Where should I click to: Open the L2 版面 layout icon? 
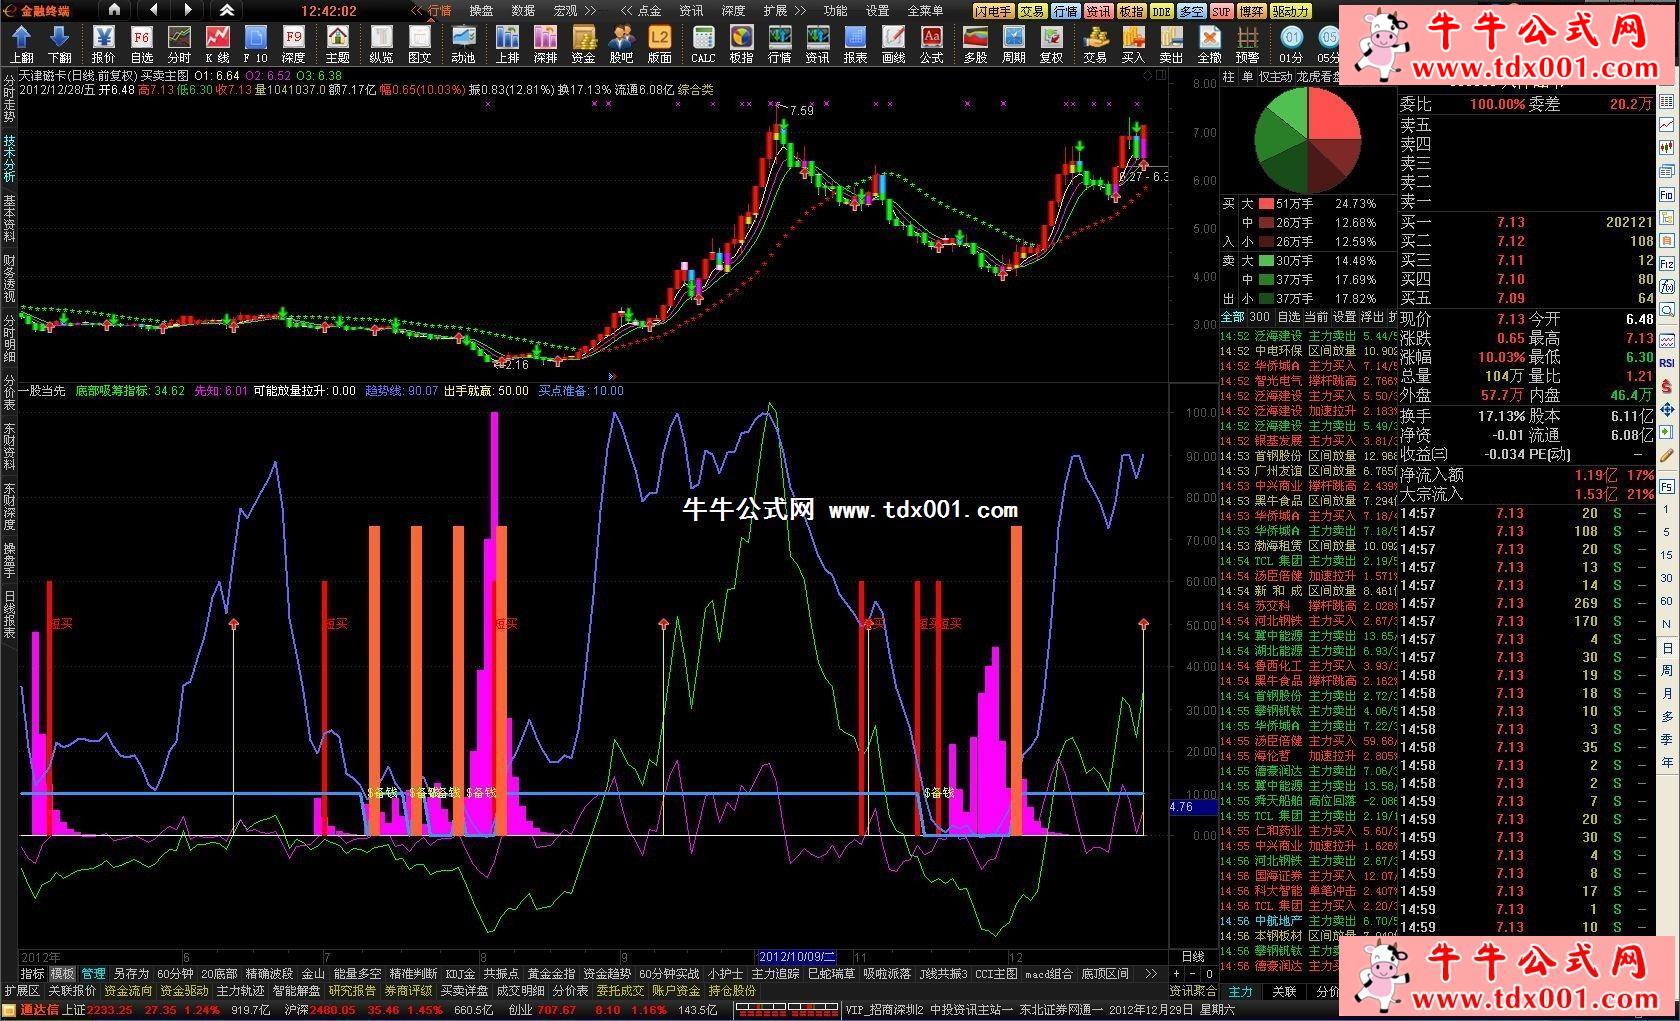coord(660,45)
